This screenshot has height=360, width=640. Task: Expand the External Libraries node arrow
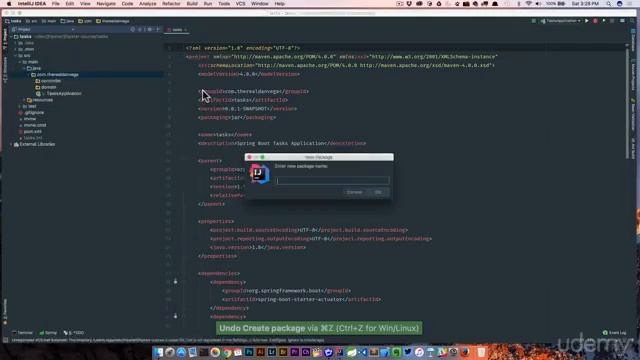[x=11, y=144]
